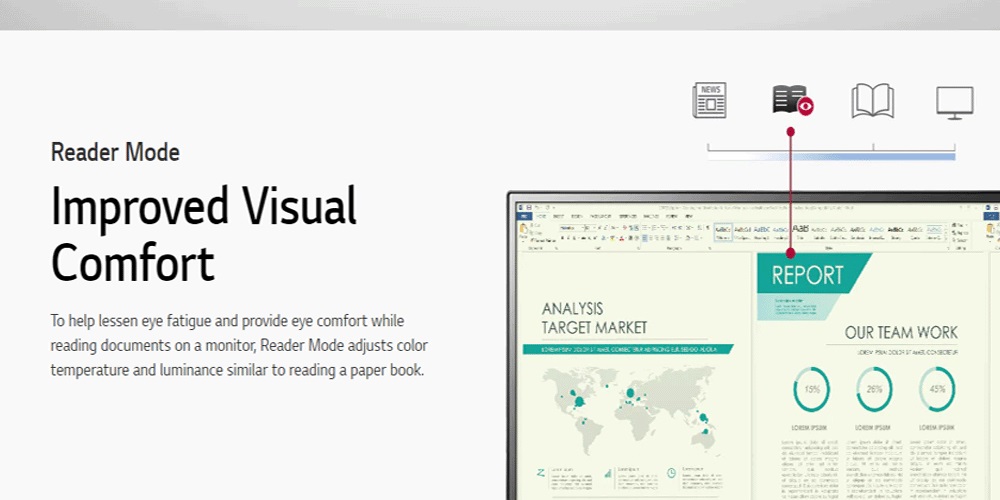Click the clock icon below the world map
1000x500 pixels.
coord(670,472)
